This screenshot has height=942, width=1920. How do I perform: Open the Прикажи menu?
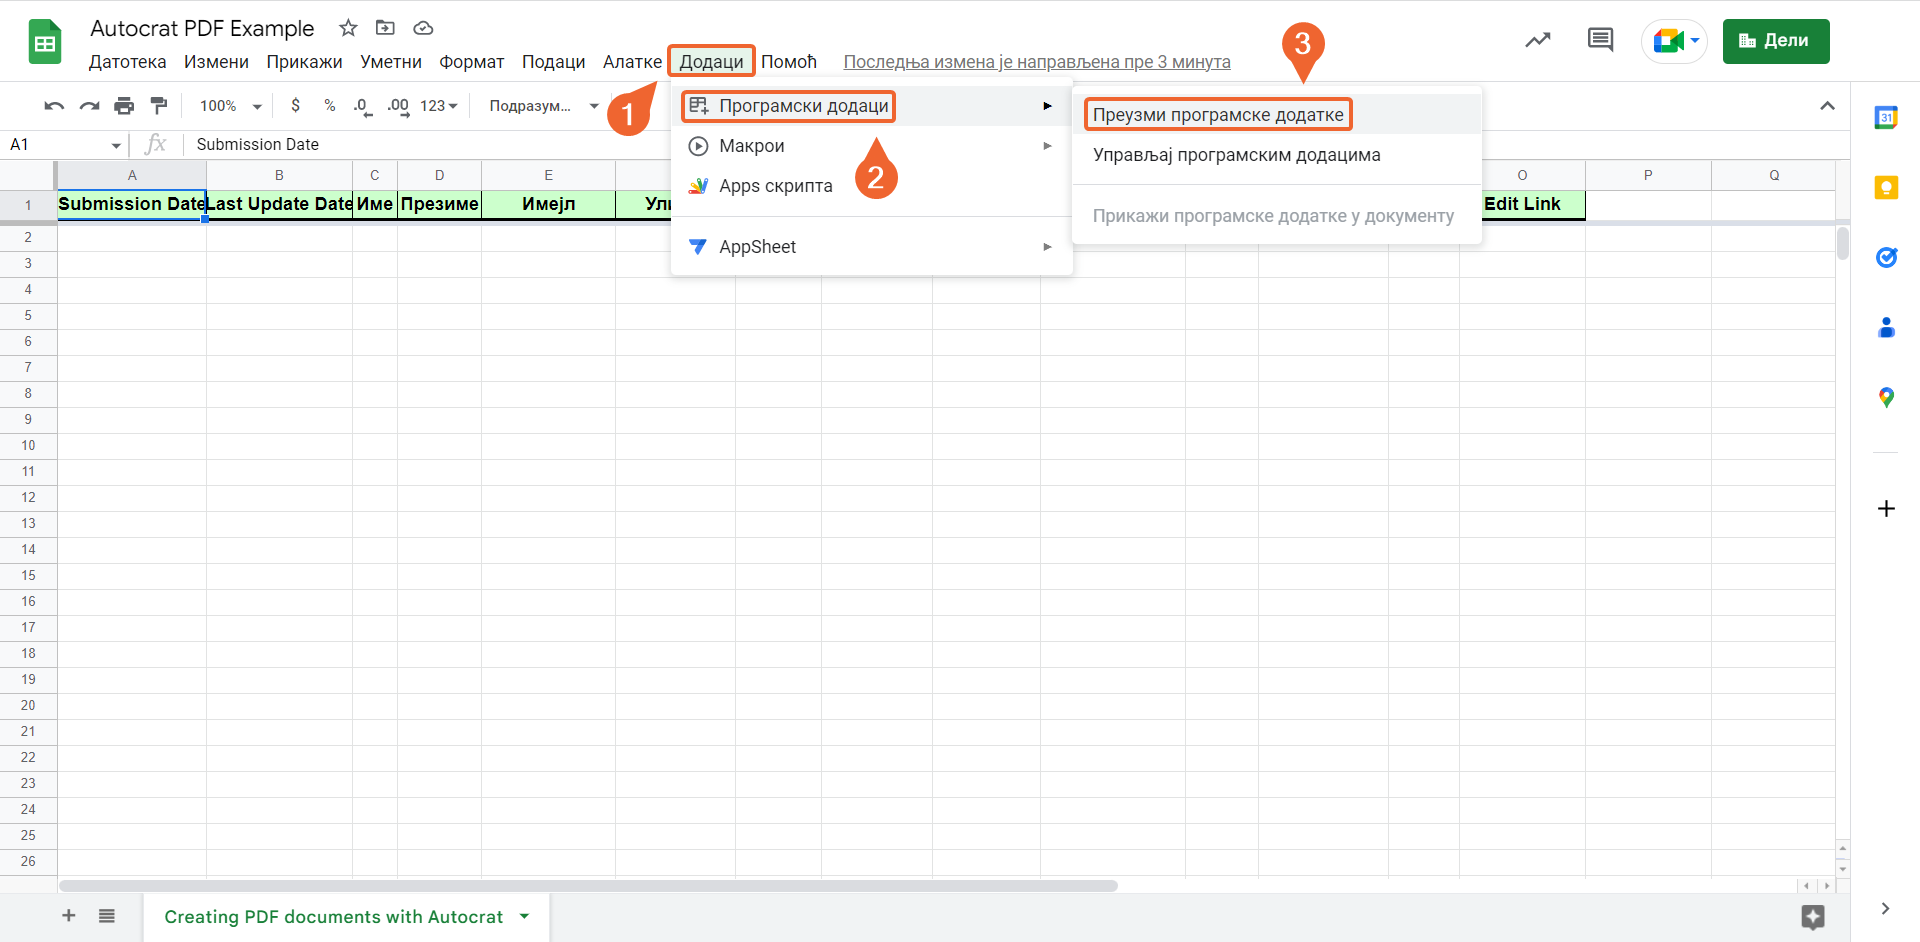(304, 62)
